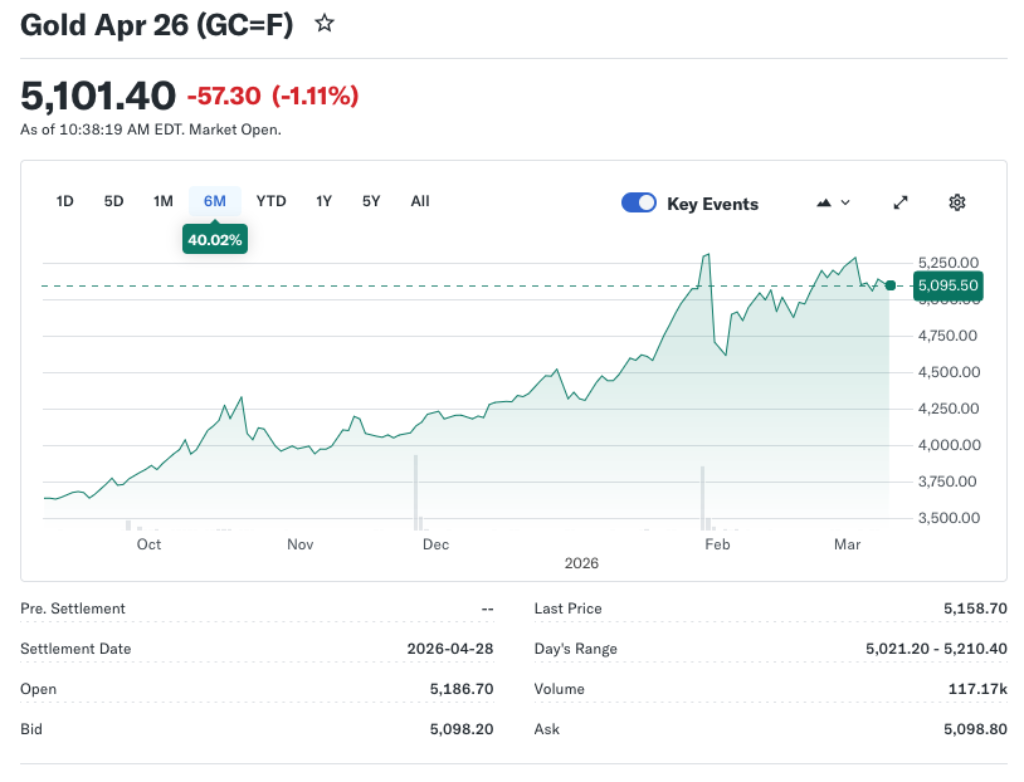Select the 1M time range
Viewport: 1024px width, 782px height.
click(163, 201)
